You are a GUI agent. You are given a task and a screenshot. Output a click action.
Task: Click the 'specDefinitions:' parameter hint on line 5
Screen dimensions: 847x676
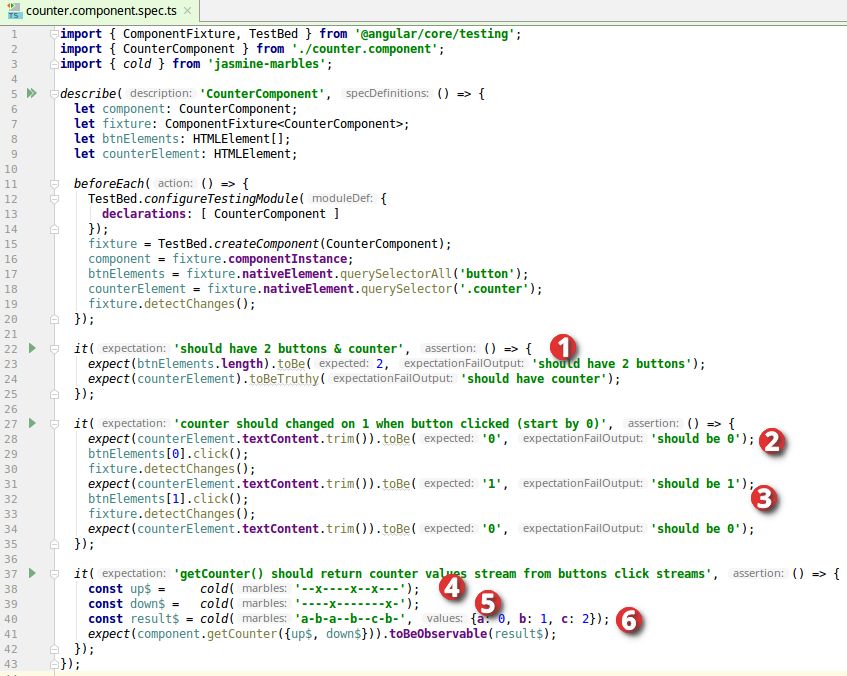click(x=387, y=93)
